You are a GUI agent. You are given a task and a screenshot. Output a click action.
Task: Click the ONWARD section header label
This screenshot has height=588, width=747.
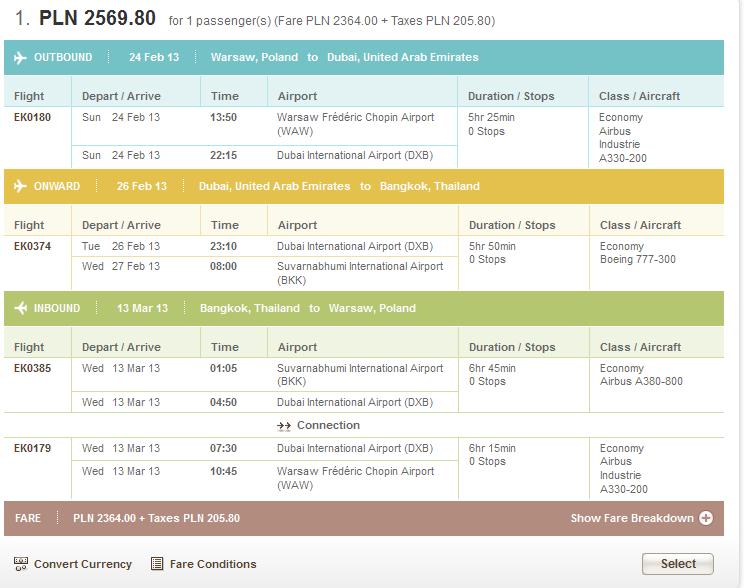57,186
